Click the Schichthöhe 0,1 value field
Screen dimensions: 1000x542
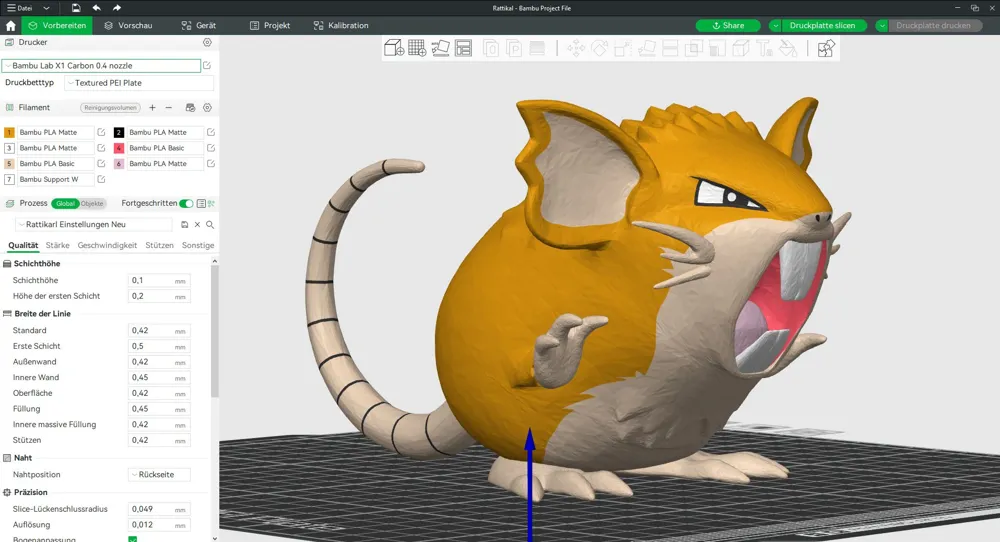click(x=159, y=281)
